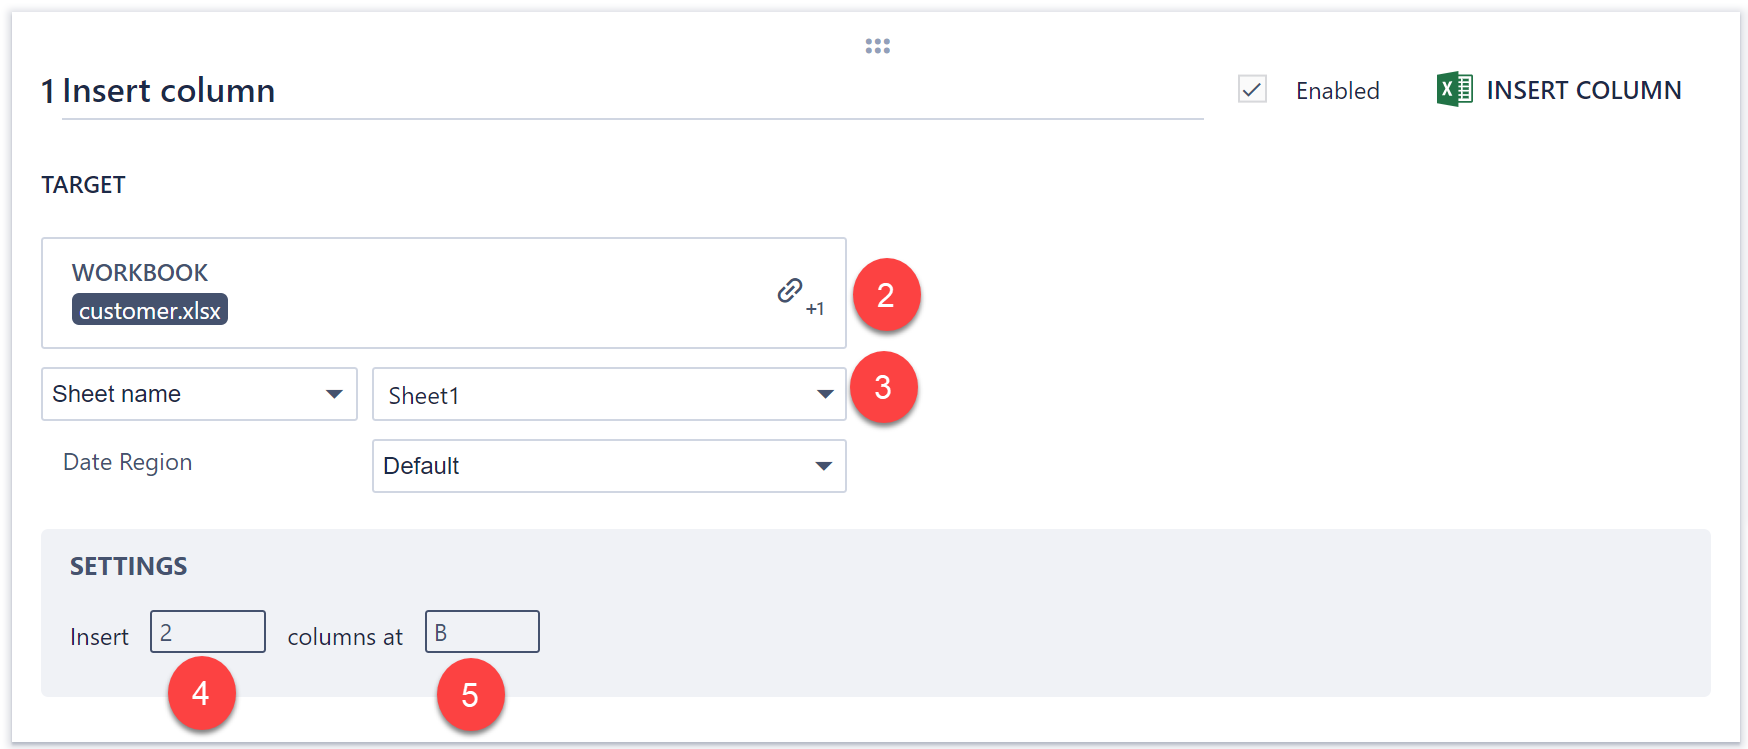Click the red callout badge numbered 4
This screenshot has height=749, width=1748.
tap(201, 693)
